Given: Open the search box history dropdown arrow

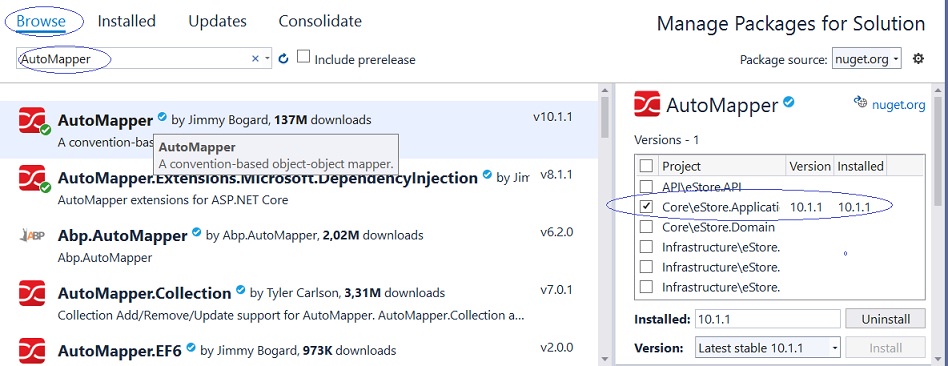Looking at the screenshot, I should 267,59.
